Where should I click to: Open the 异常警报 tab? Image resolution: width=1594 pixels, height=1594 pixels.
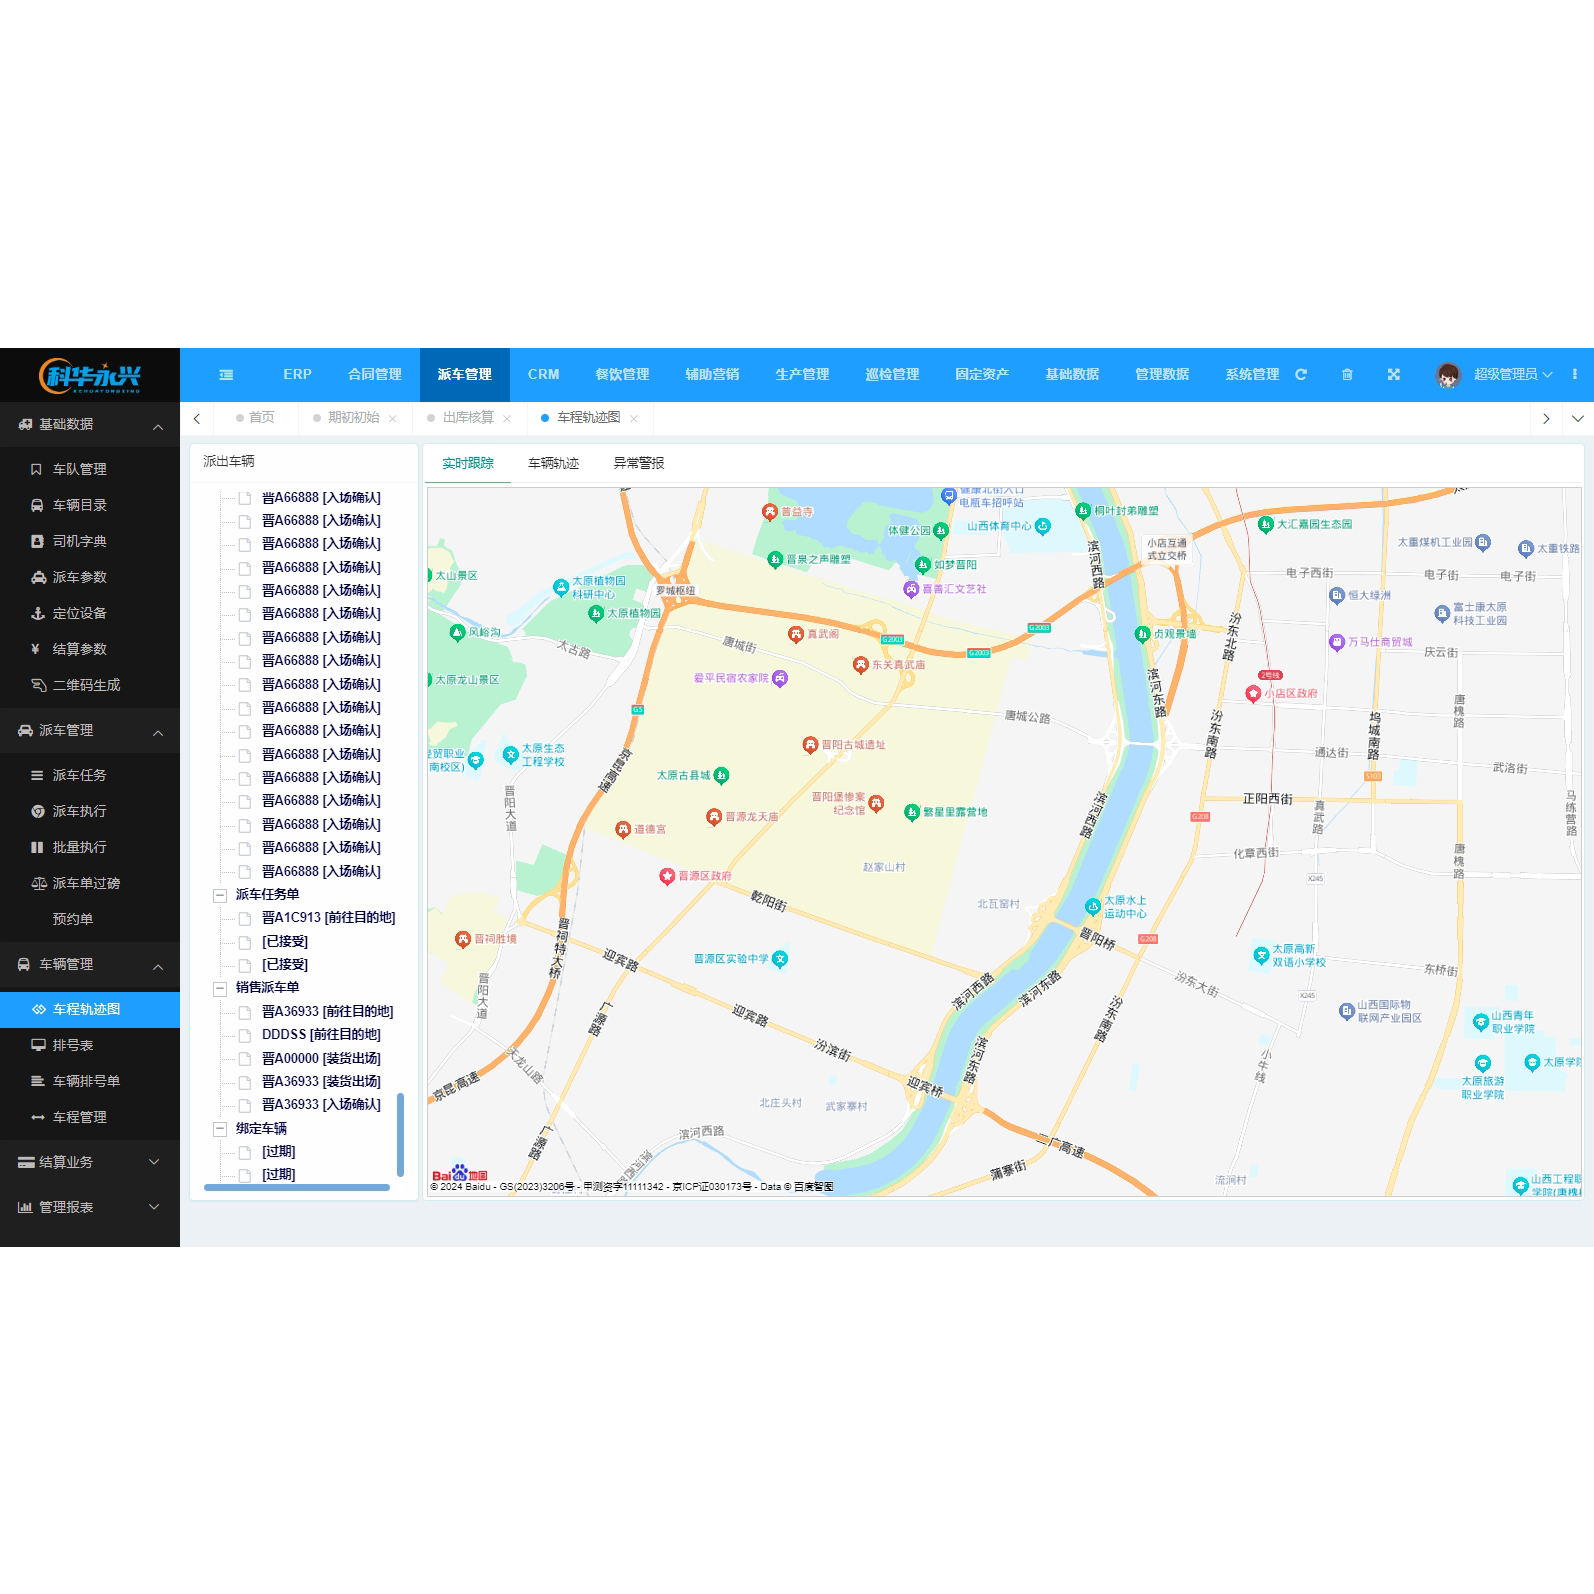[638, 464]
